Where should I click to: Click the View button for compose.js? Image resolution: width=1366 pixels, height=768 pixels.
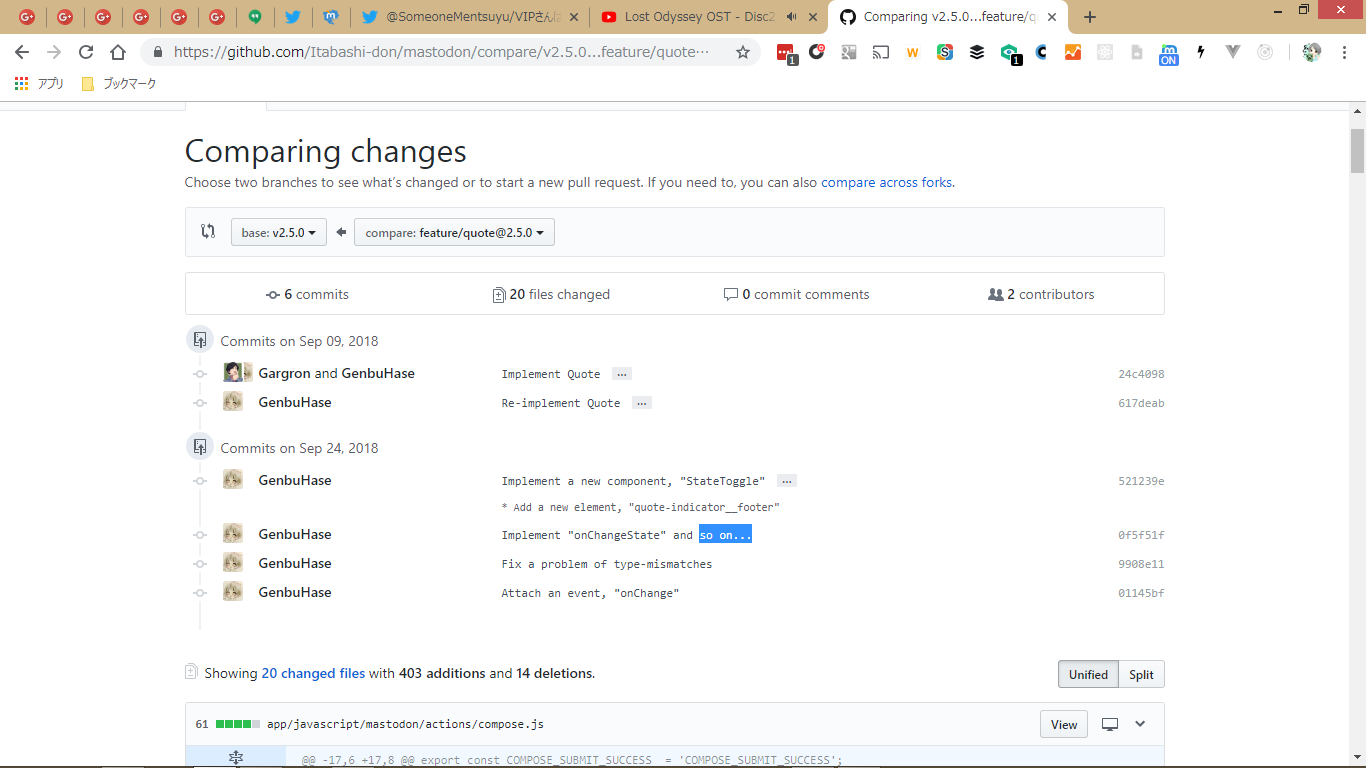tap(1063, 724)
